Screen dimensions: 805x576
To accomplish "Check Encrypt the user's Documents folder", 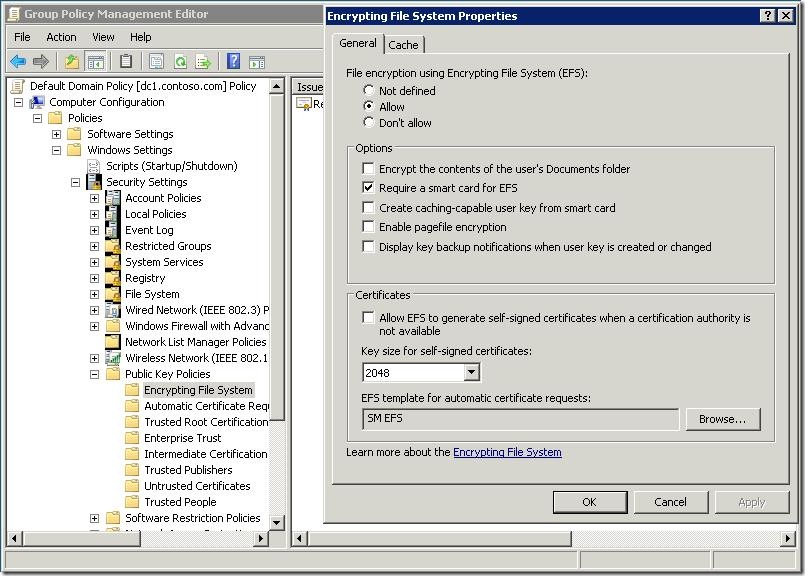I will click(368, 168).
